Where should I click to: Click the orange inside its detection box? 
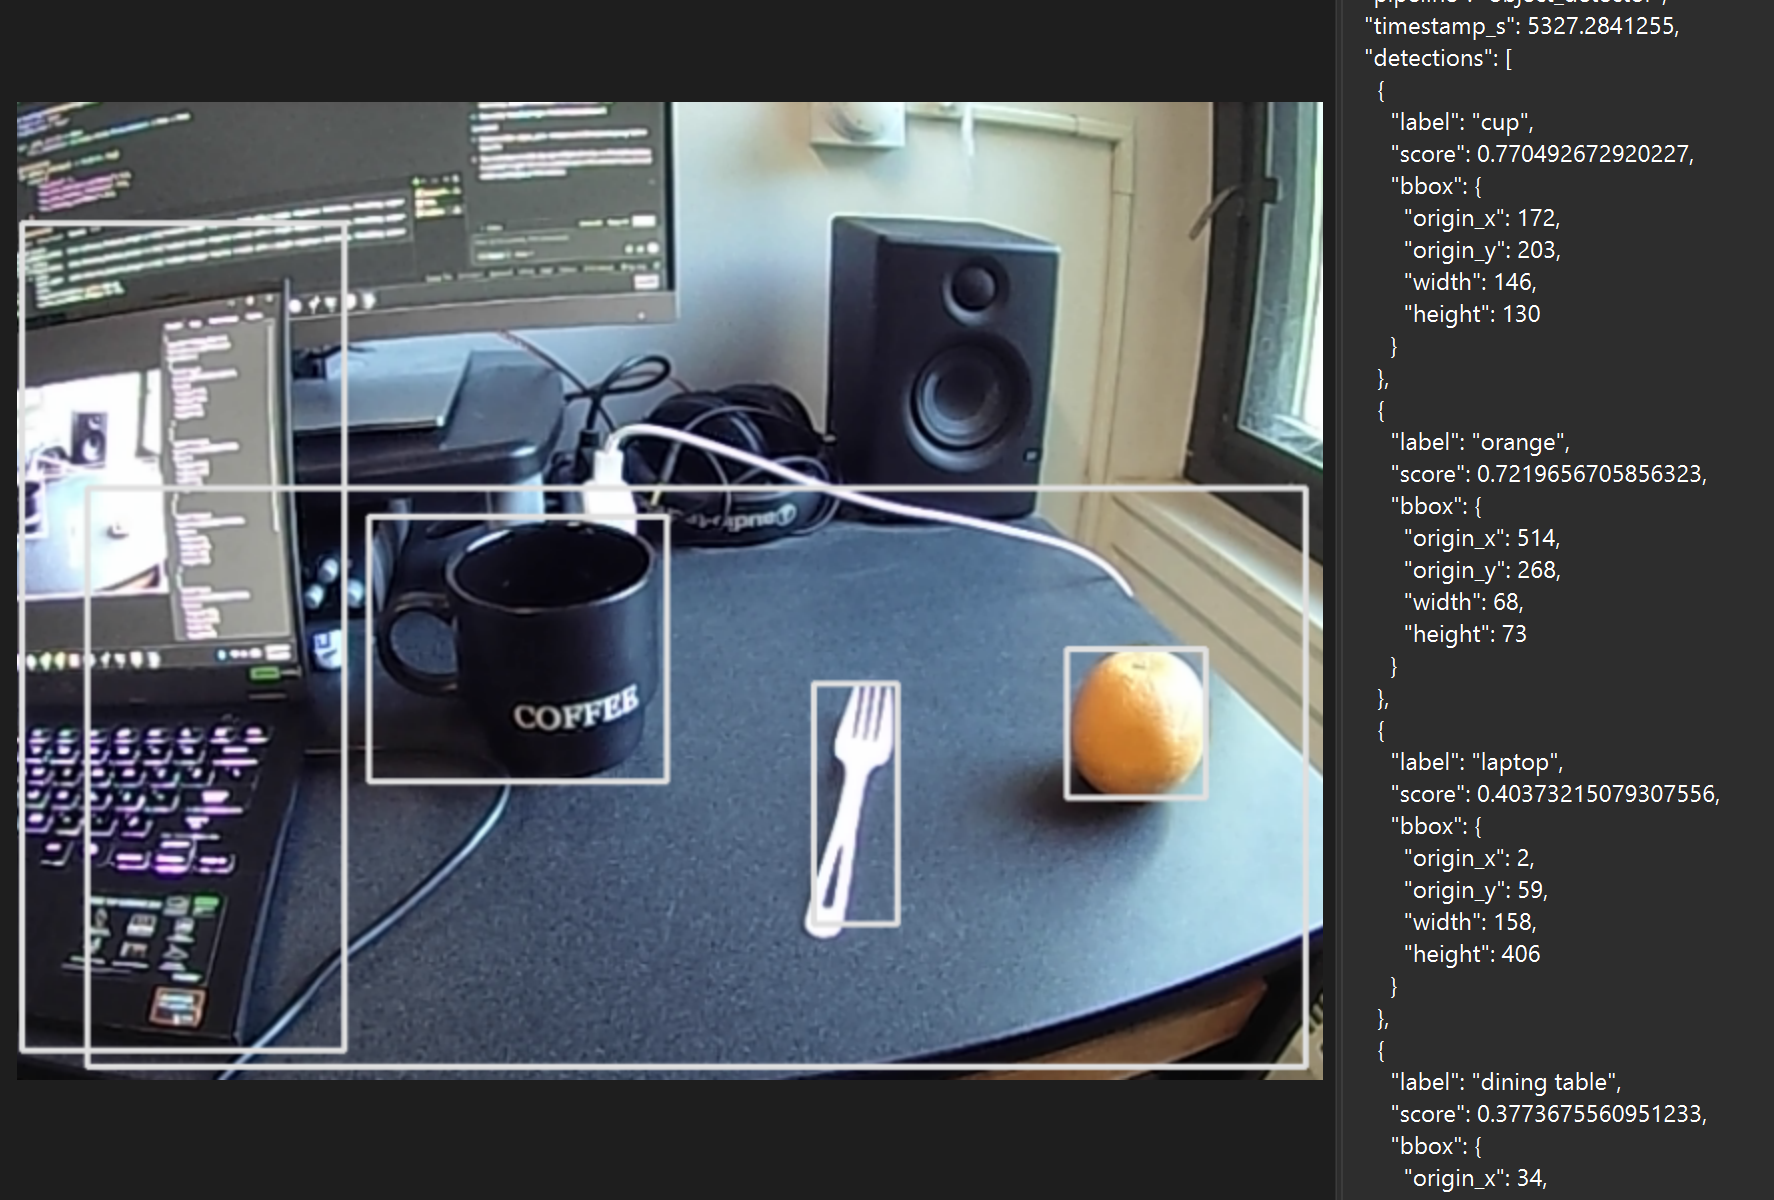1136,723
